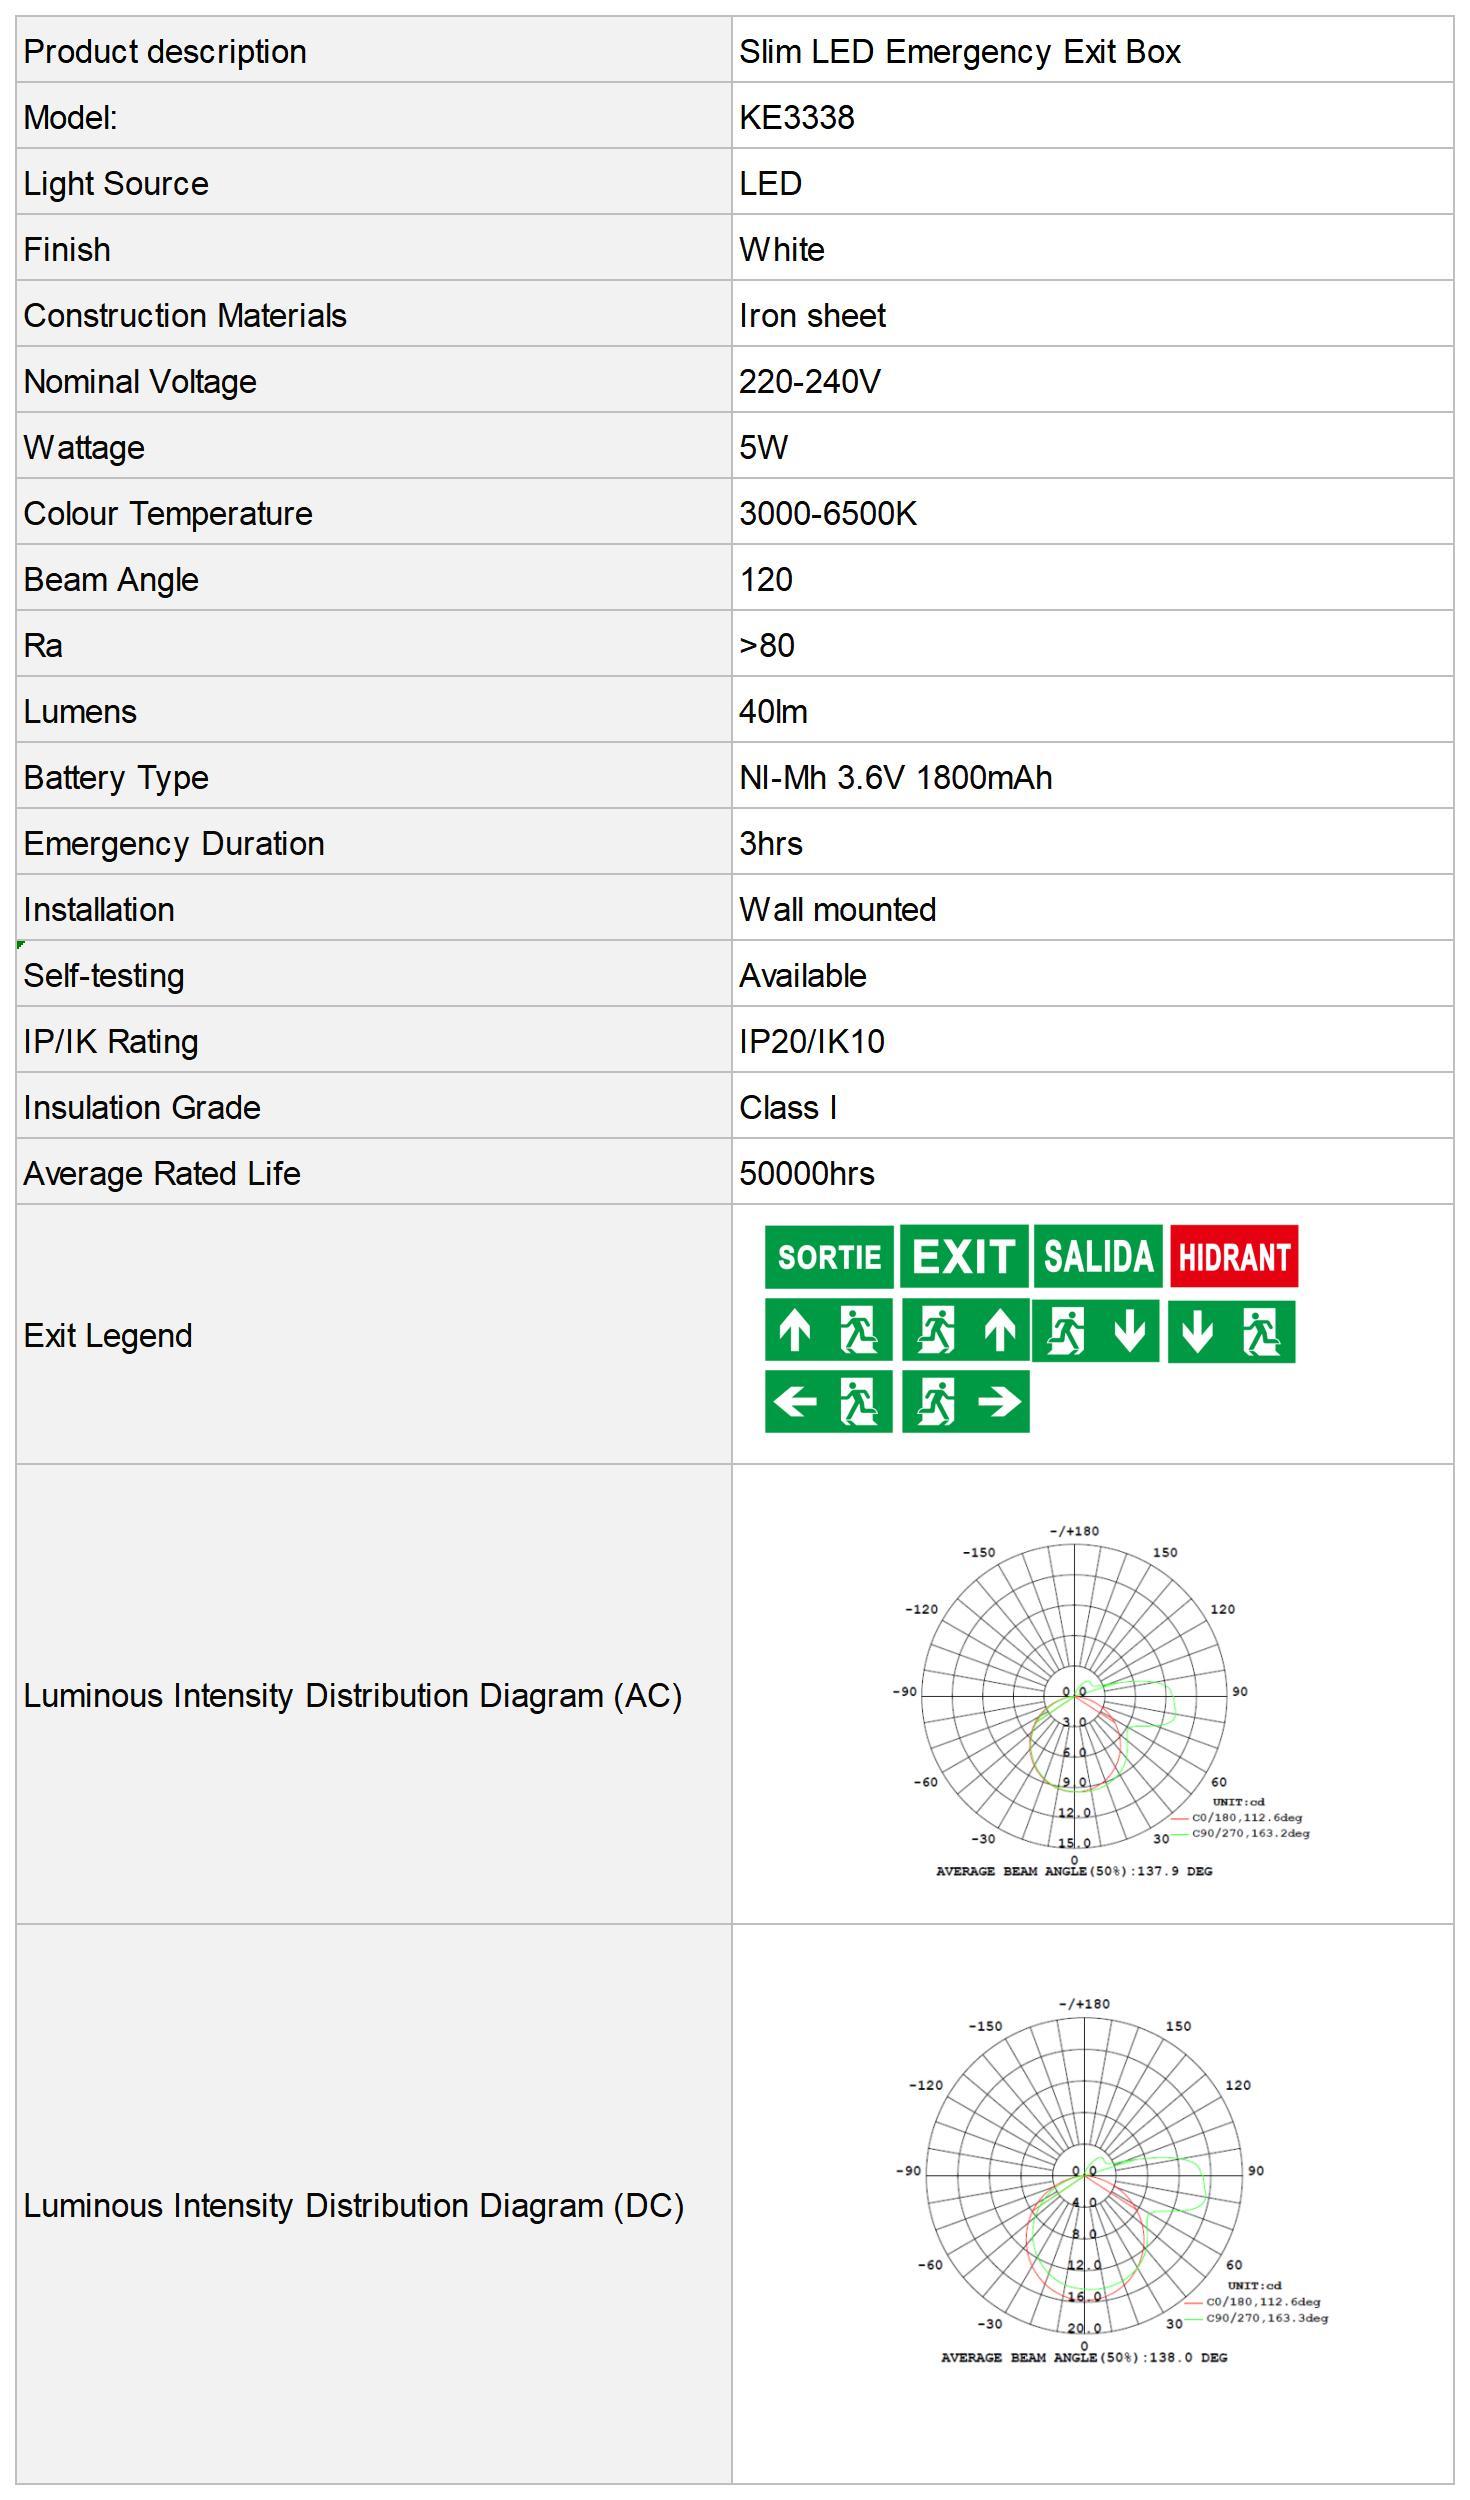The height and width of the screenshot is (2500, 1470).
Task: Click the 'Wattage' label
Action: click(x=84, y=447)
